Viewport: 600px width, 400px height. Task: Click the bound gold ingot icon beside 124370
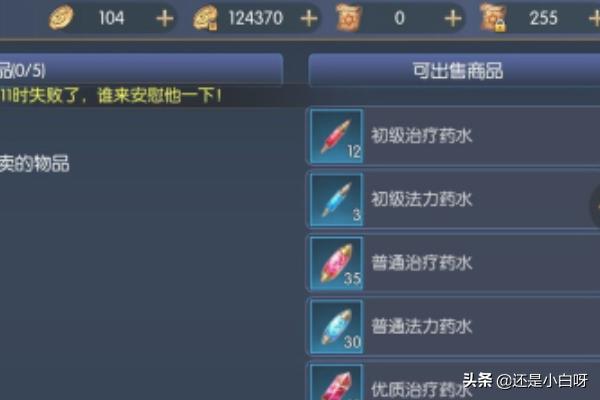click(x=205, y=18)
